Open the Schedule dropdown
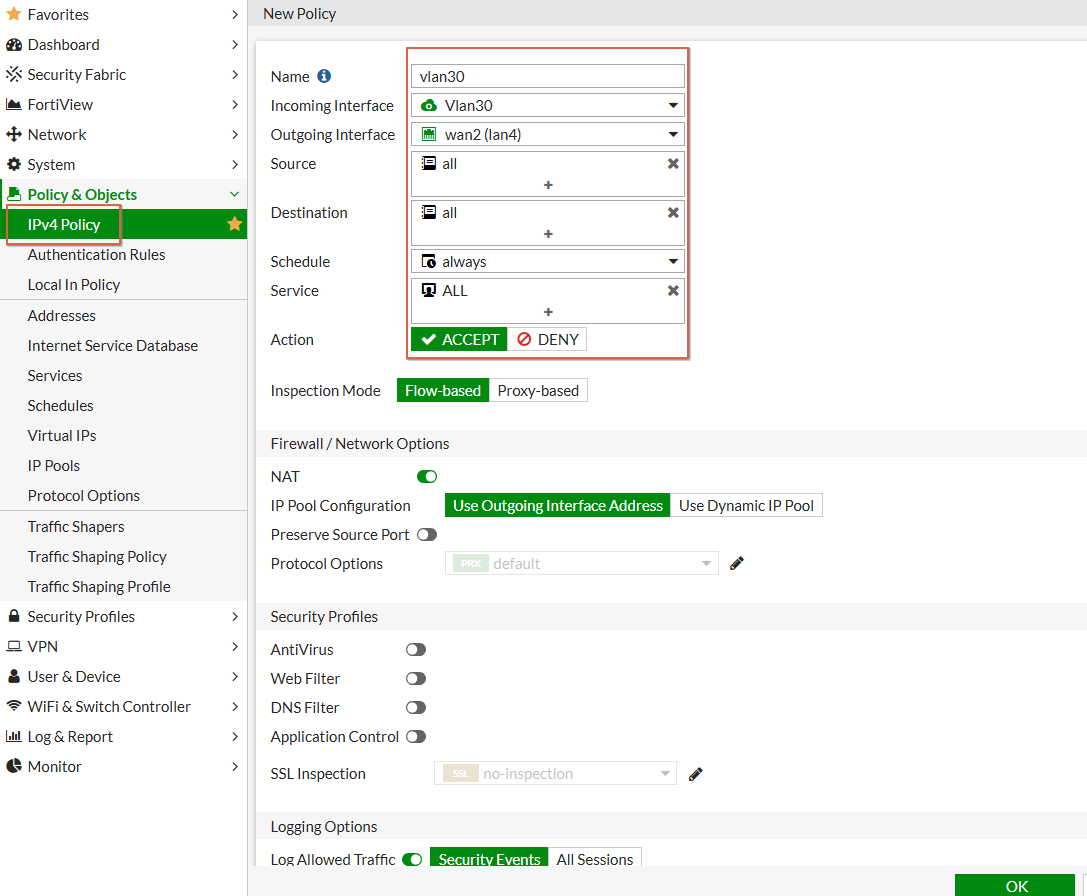This screenshot has width=1087, height=896. [548, 261]
